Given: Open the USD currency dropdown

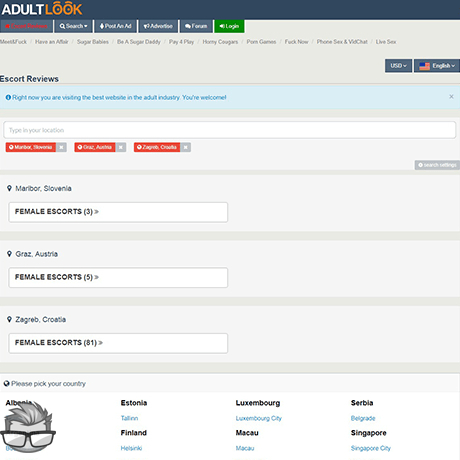Looking at the screenshot, I should [x=398, y=66].
